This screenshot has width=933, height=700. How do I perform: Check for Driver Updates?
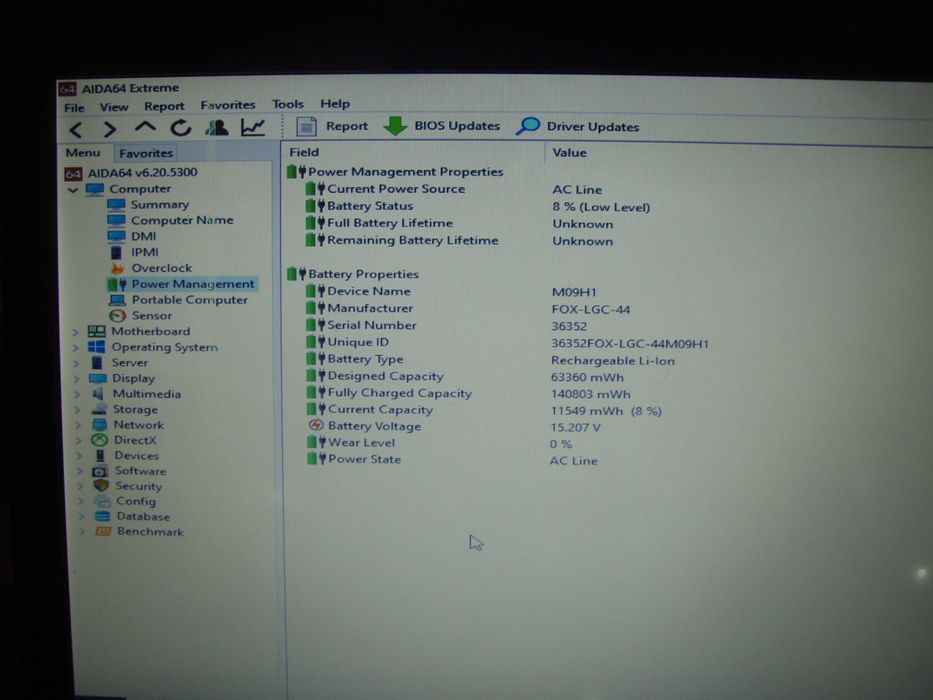tap(577, 126)
